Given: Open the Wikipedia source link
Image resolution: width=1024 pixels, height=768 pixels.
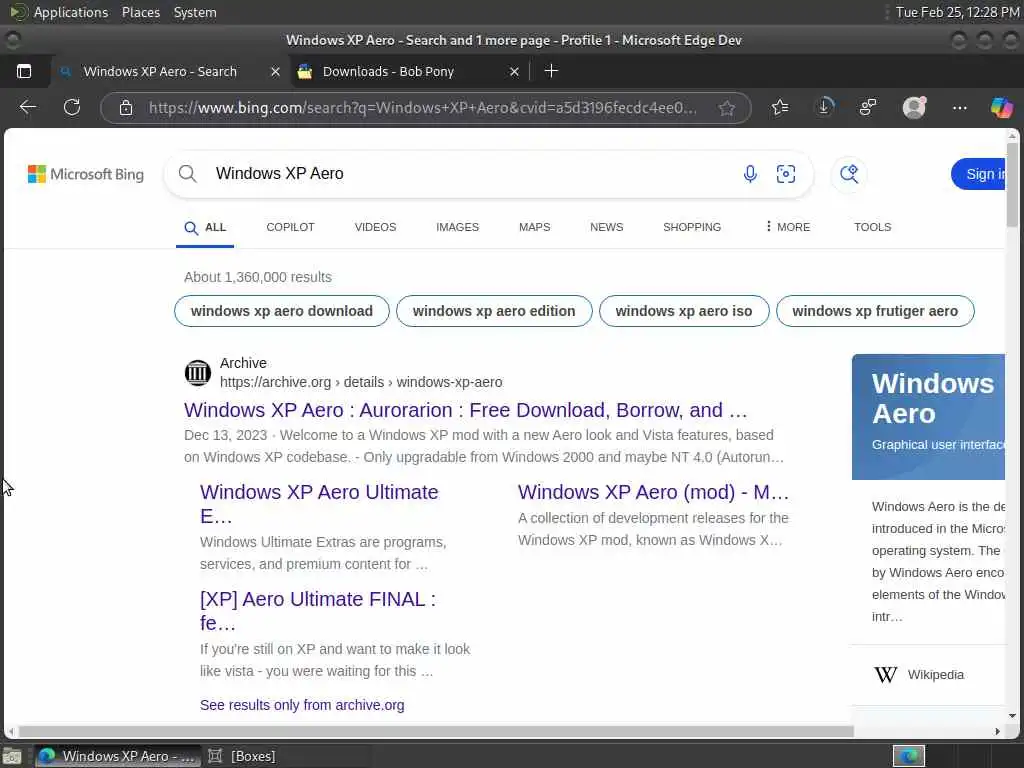Looking at the screenshot, I should (919, 675).
